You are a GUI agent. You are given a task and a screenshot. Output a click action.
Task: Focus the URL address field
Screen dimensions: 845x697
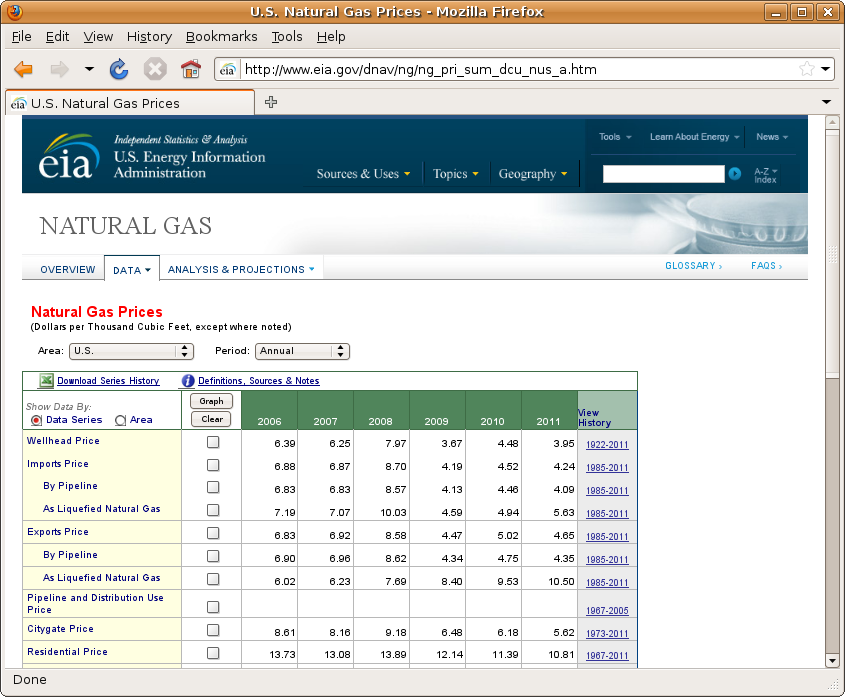tap(517, 70)
